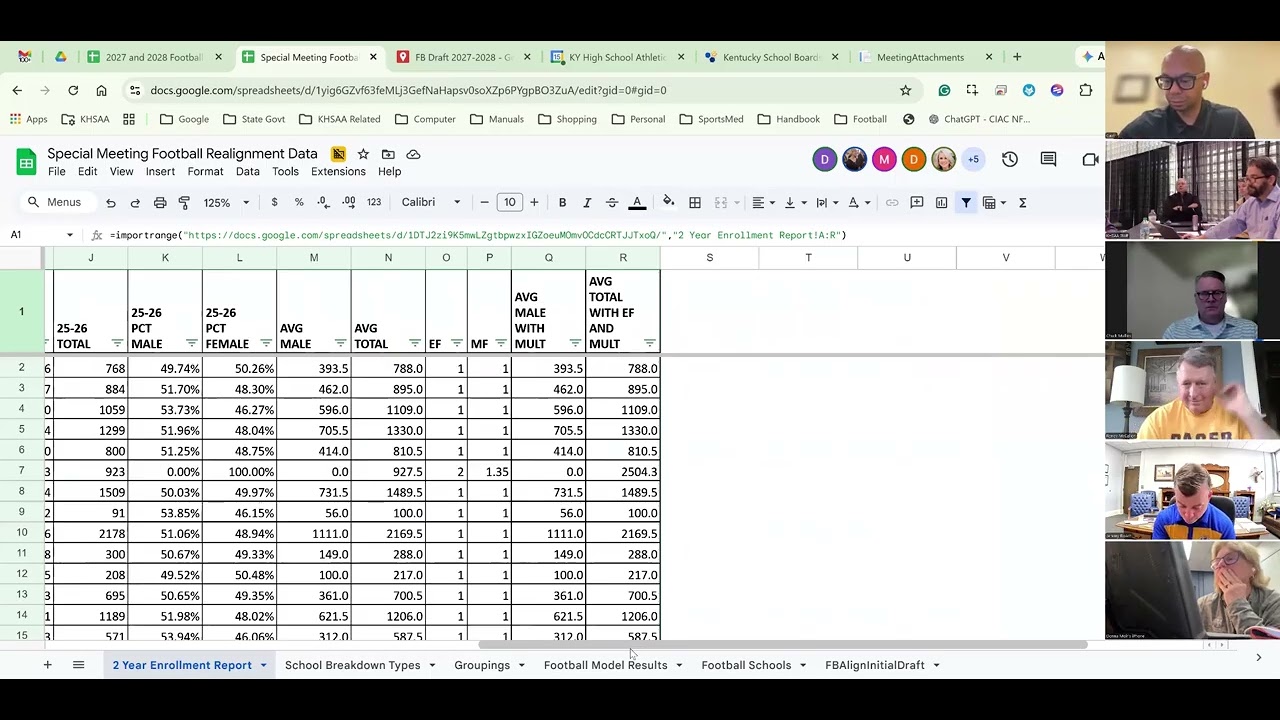The image size is (1280, 720).
Task: Open filter on AVG MALE WITH MULT column
Action: 575,344
